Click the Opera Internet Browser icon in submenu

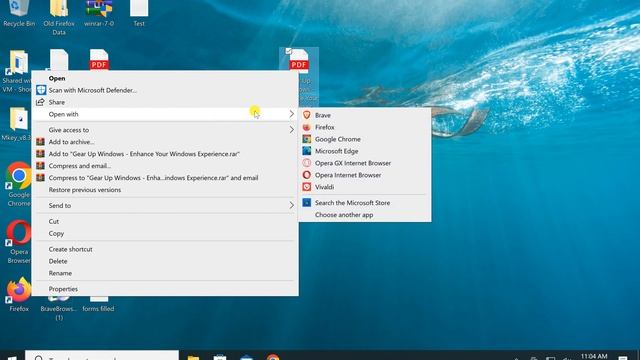[307, 175]
